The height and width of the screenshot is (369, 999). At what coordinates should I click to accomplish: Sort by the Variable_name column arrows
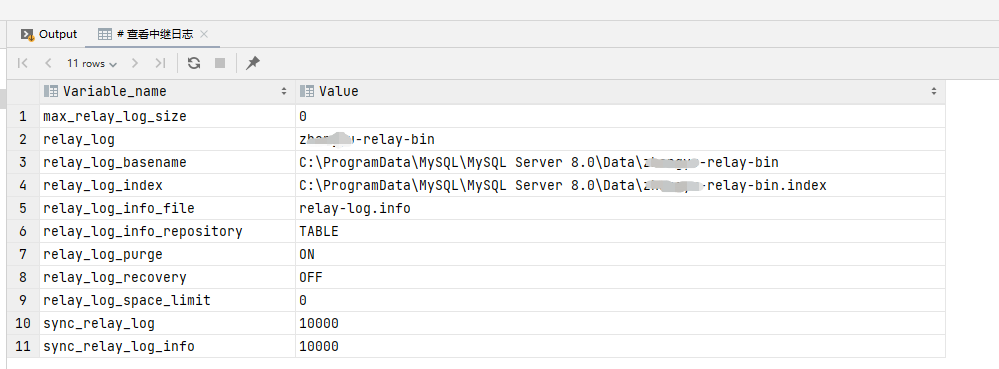click(284, 92)
